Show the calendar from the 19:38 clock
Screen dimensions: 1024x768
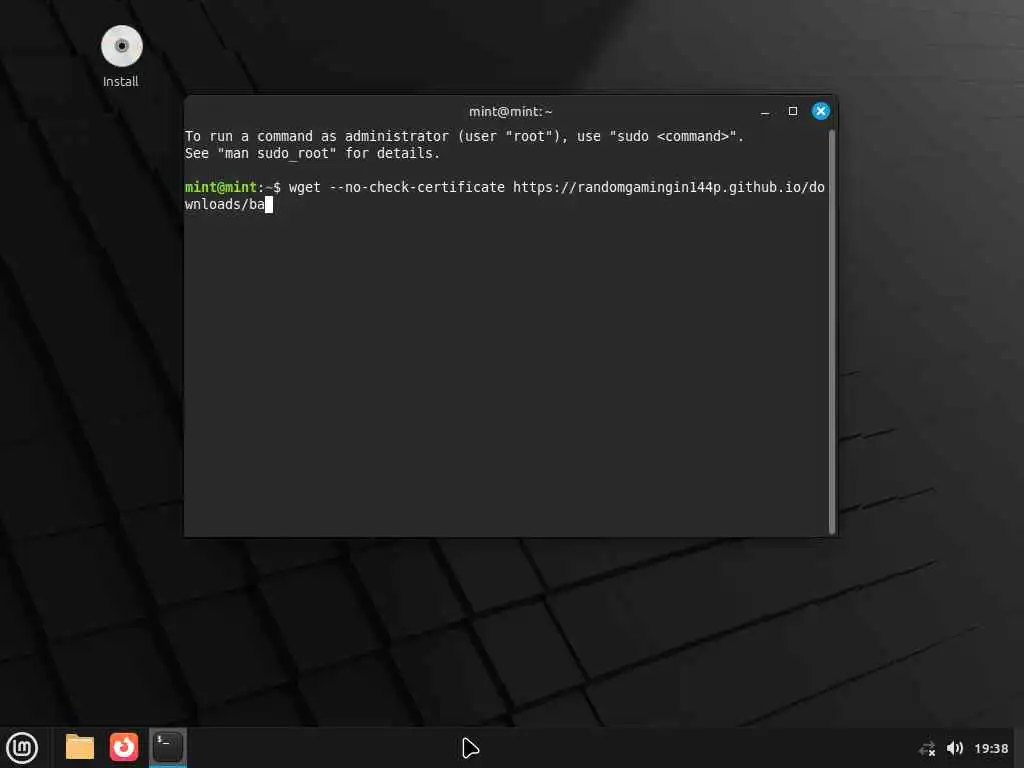pos(991,748)
